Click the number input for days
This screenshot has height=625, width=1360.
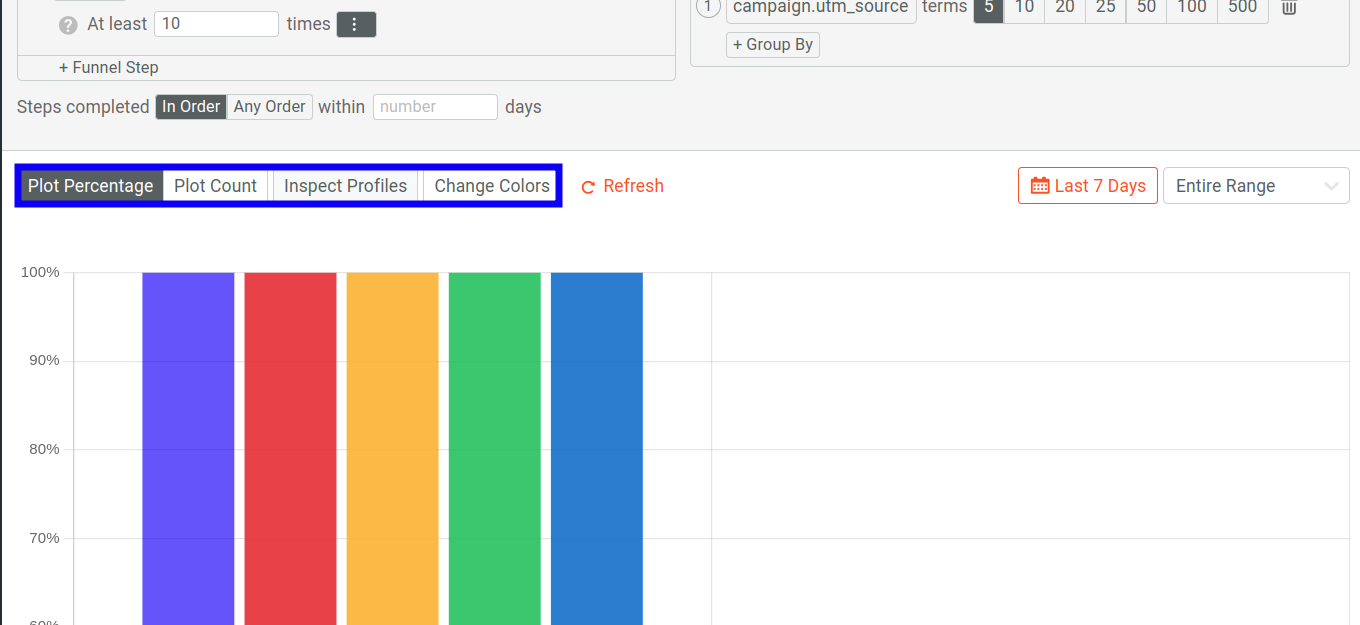point(435,106)
